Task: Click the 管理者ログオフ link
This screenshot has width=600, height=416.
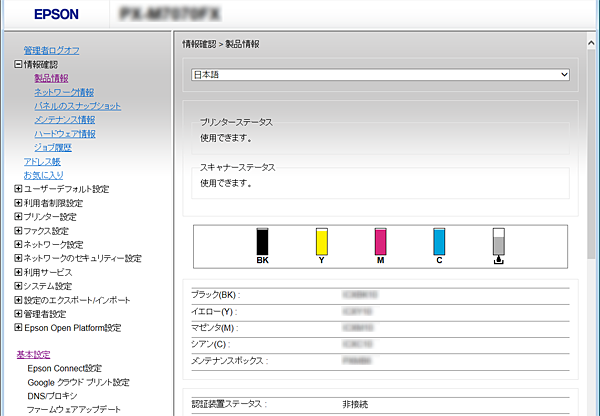Action: point(52,50)
